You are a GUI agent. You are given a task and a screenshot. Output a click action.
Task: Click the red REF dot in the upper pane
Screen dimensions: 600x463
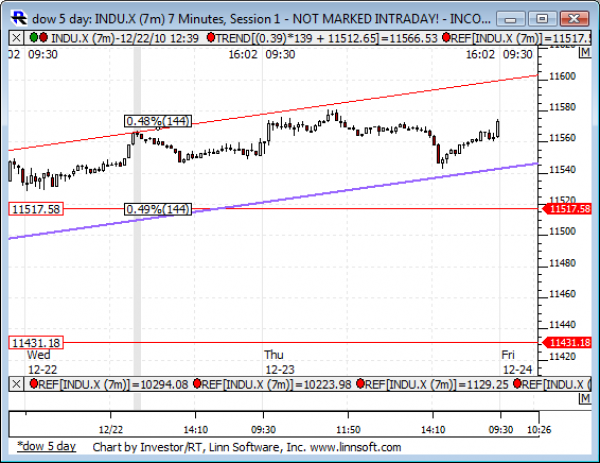[446, 37]
